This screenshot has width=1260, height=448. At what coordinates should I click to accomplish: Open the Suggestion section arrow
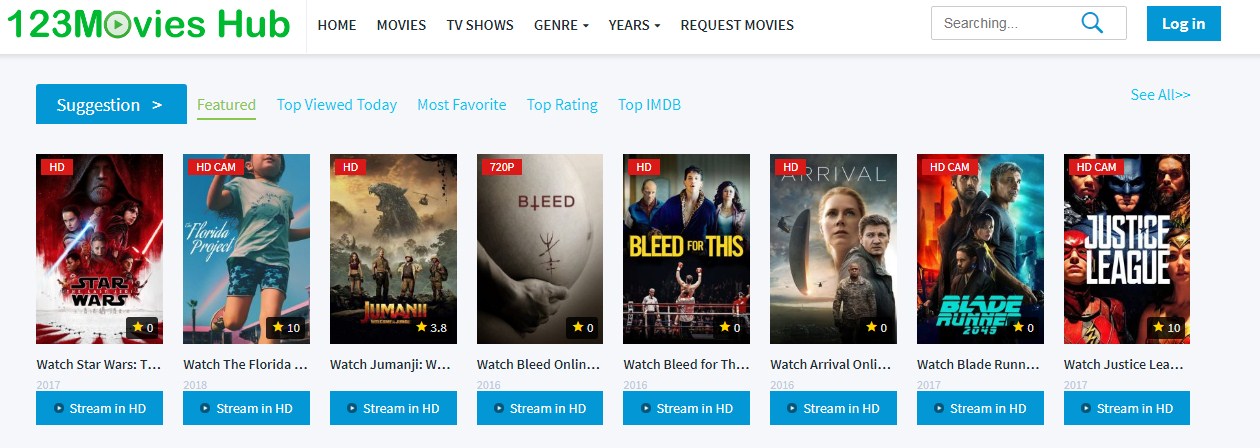(157, 104)
